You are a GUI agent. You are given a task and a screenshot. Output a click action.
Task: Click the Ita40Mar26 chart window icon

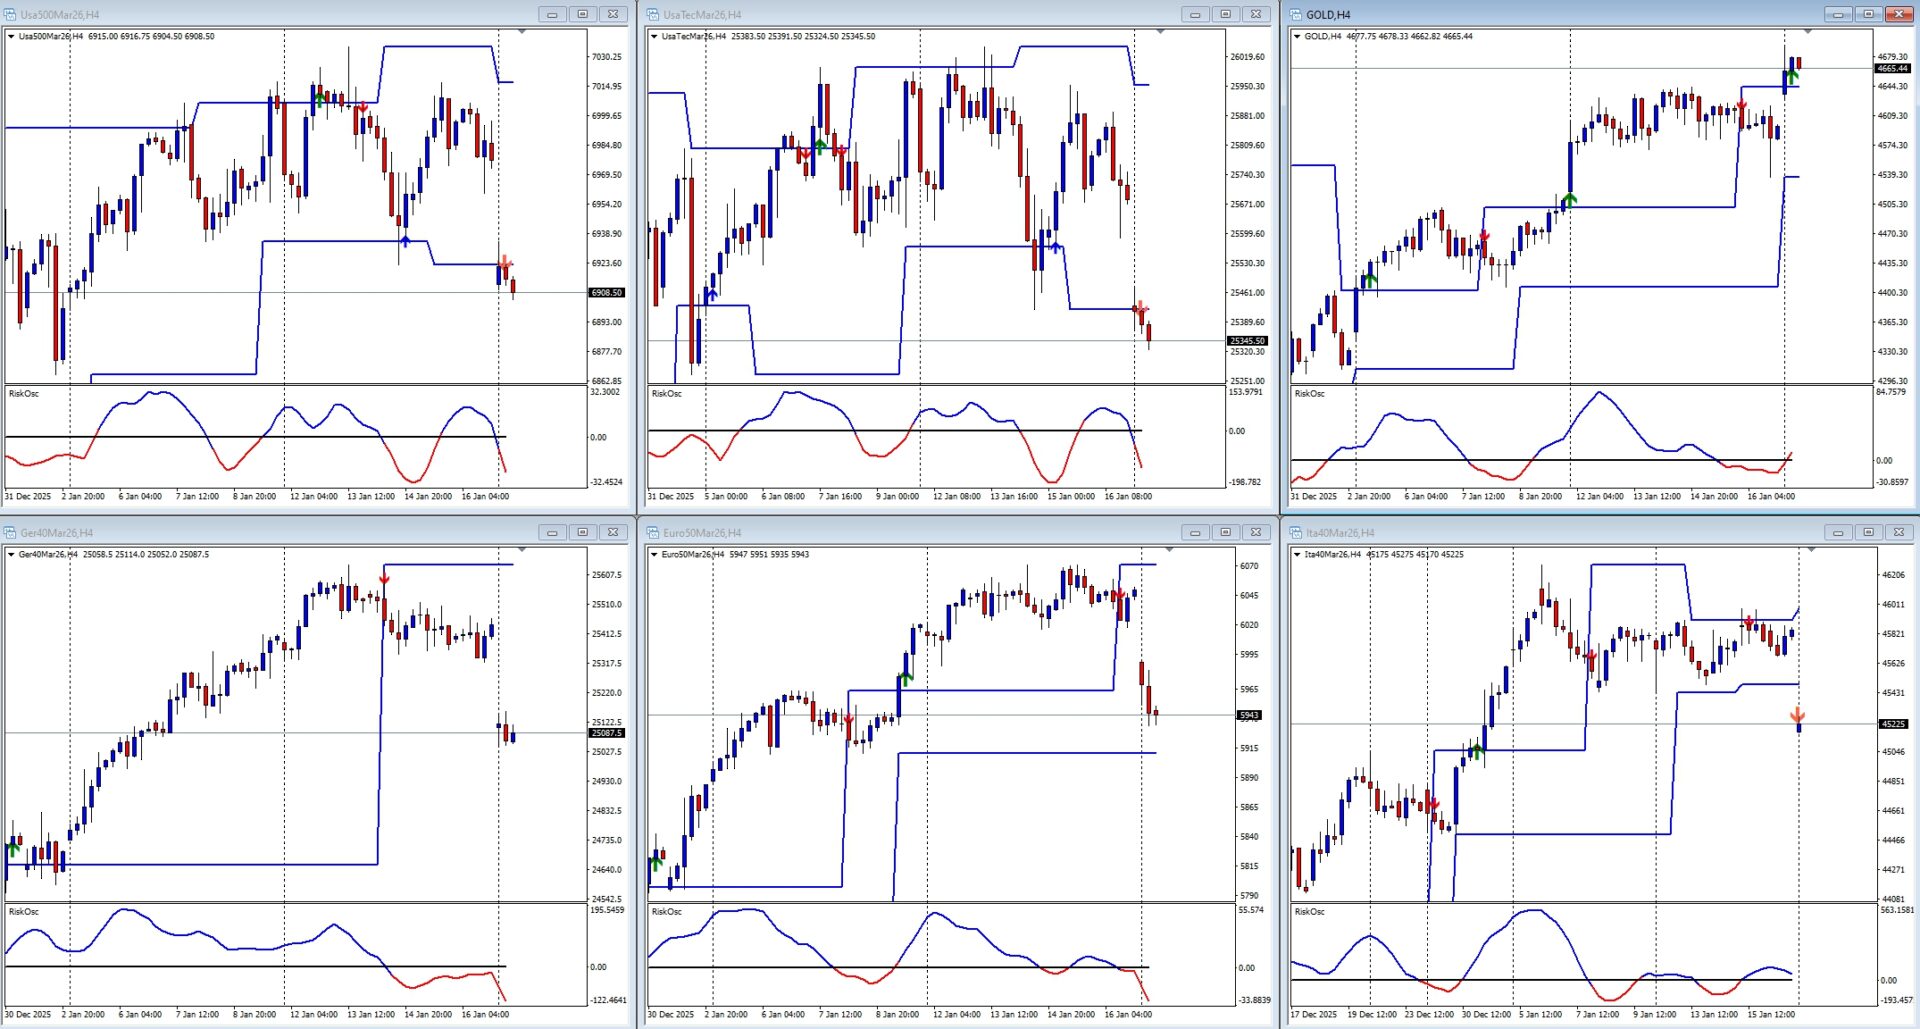(x=1296, y=533)
